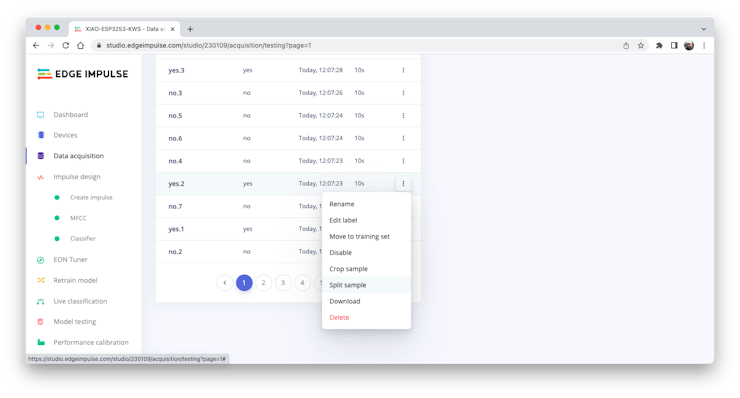Image resolution: width=740 pixels, height=398 pixels.
Task: Go to pagination page 4
Action: pos(302,283)
